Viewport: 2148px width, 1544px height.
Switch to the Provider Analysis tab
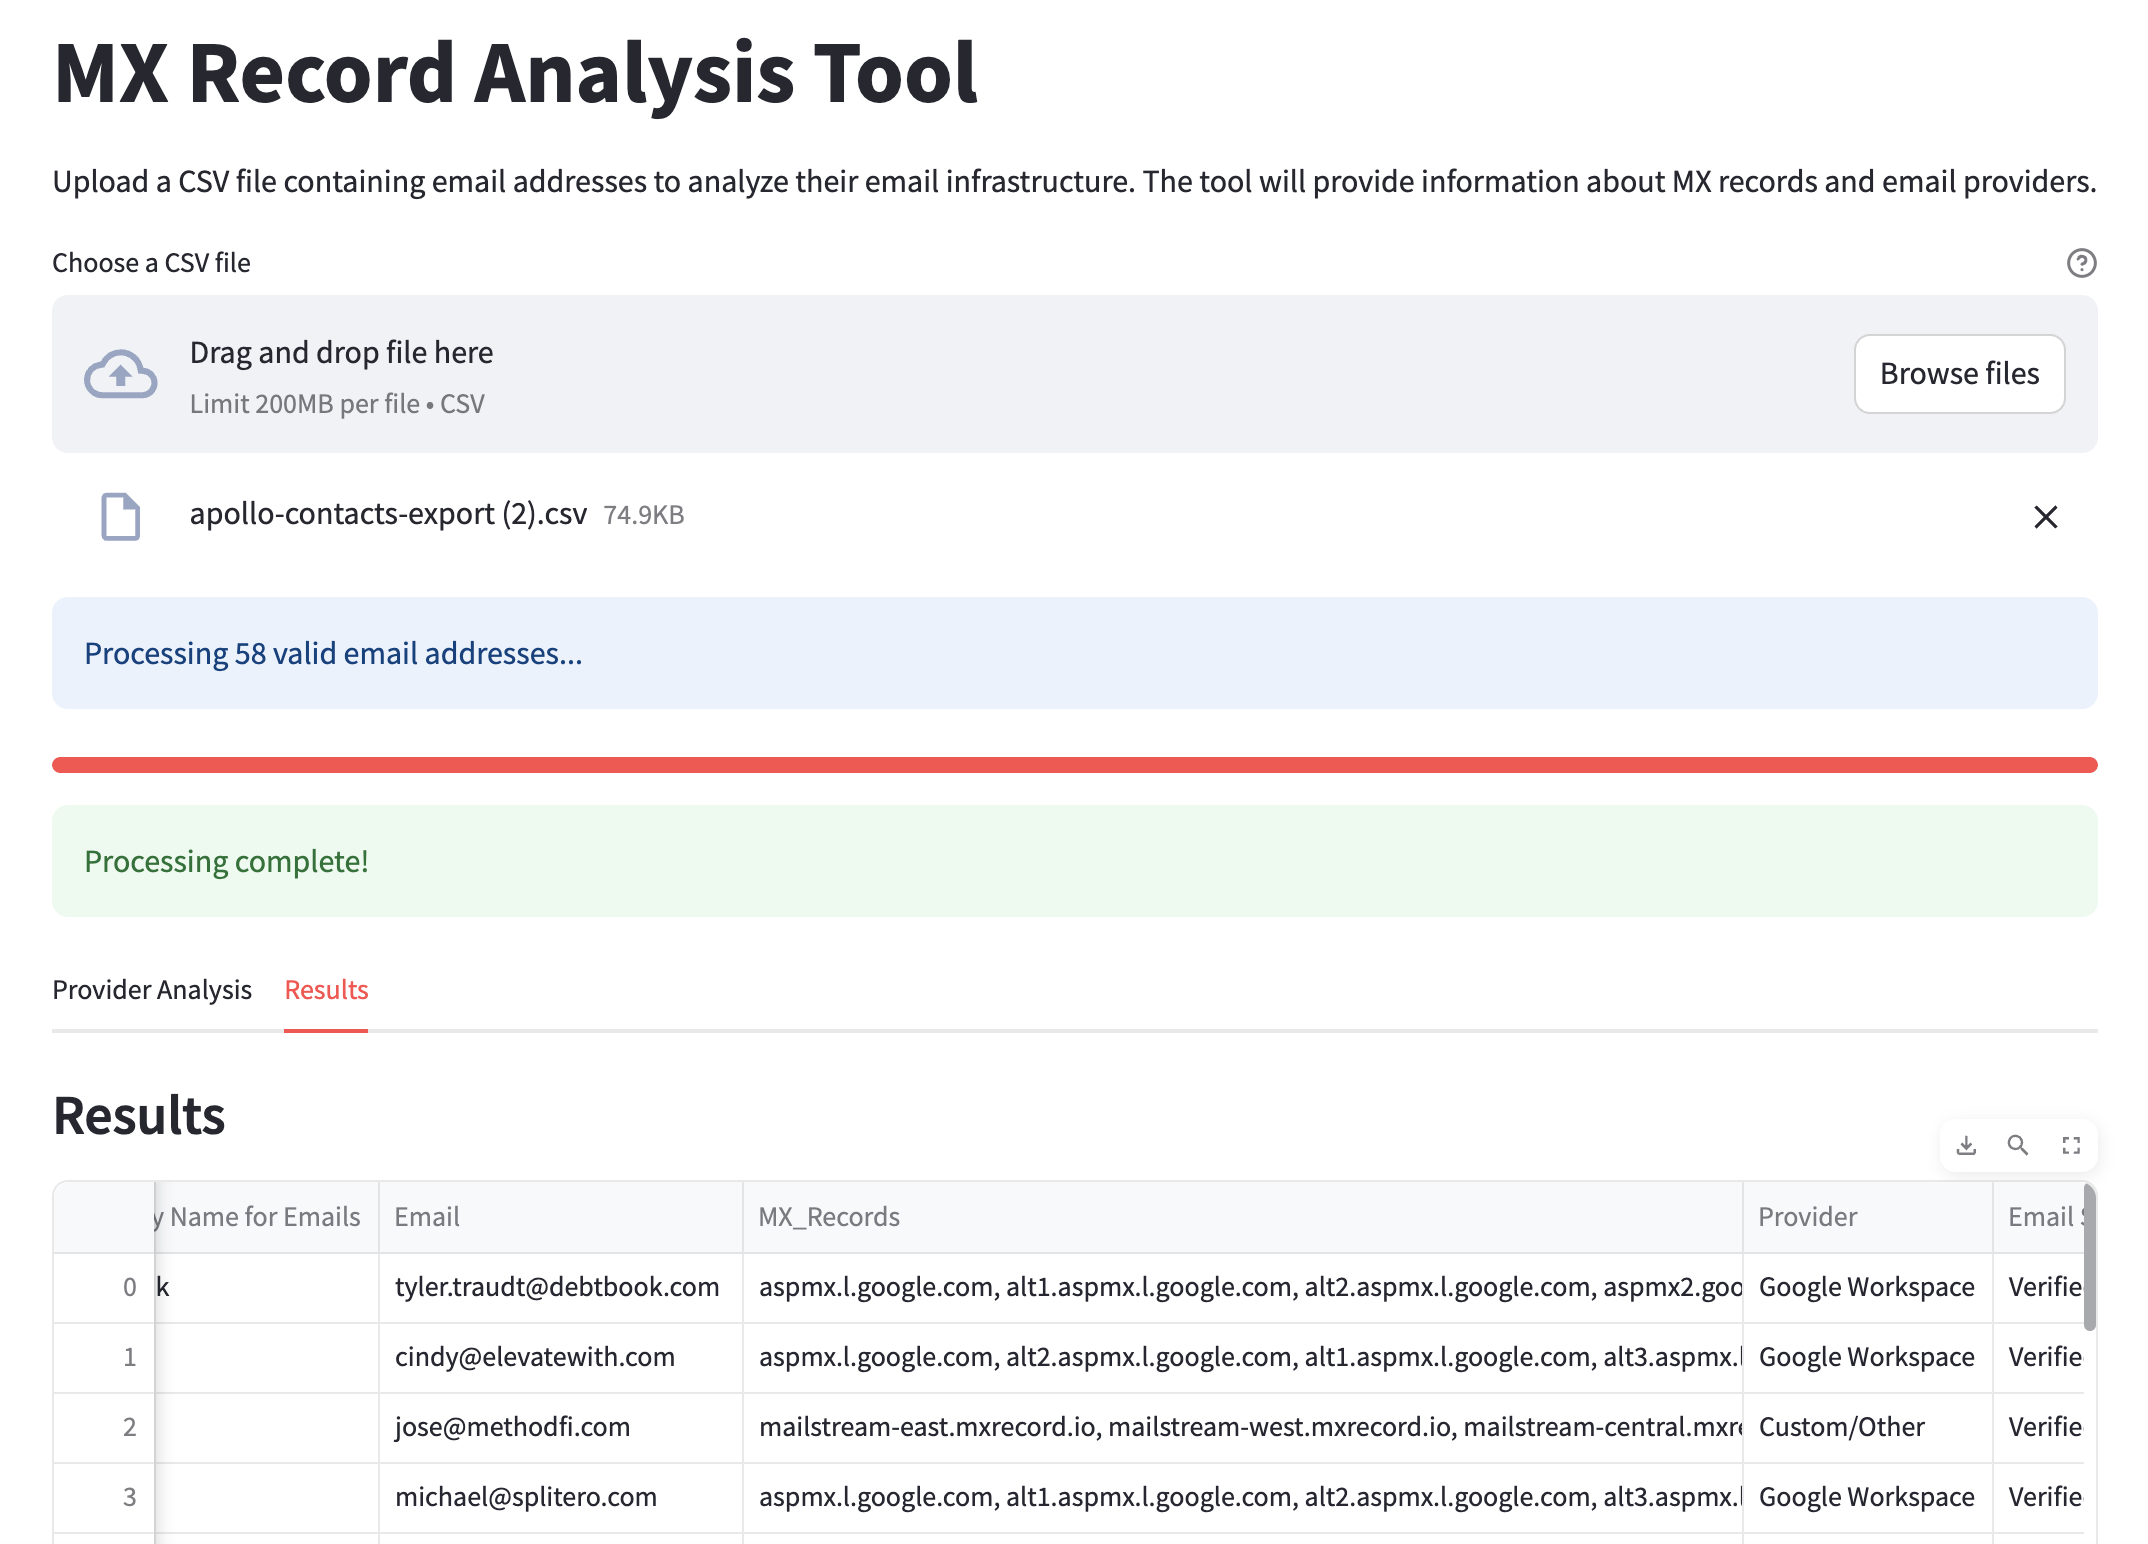coord(152,990)
